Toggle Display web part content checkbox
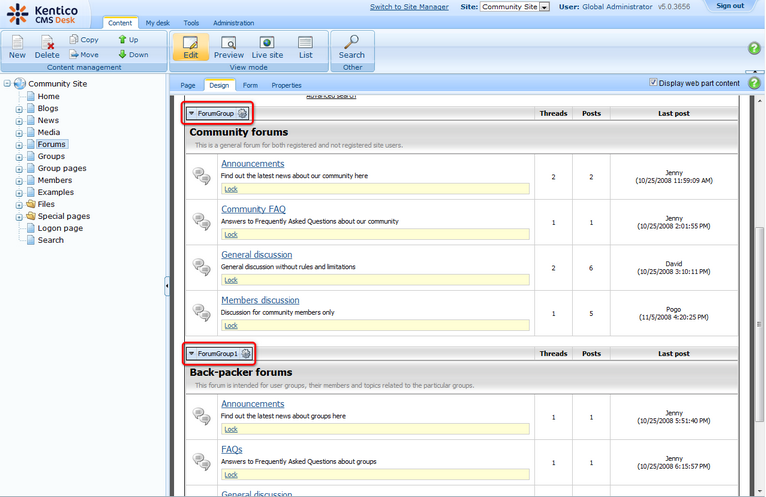The width and height of the screenshot is (766, 497). pos(654,83)
